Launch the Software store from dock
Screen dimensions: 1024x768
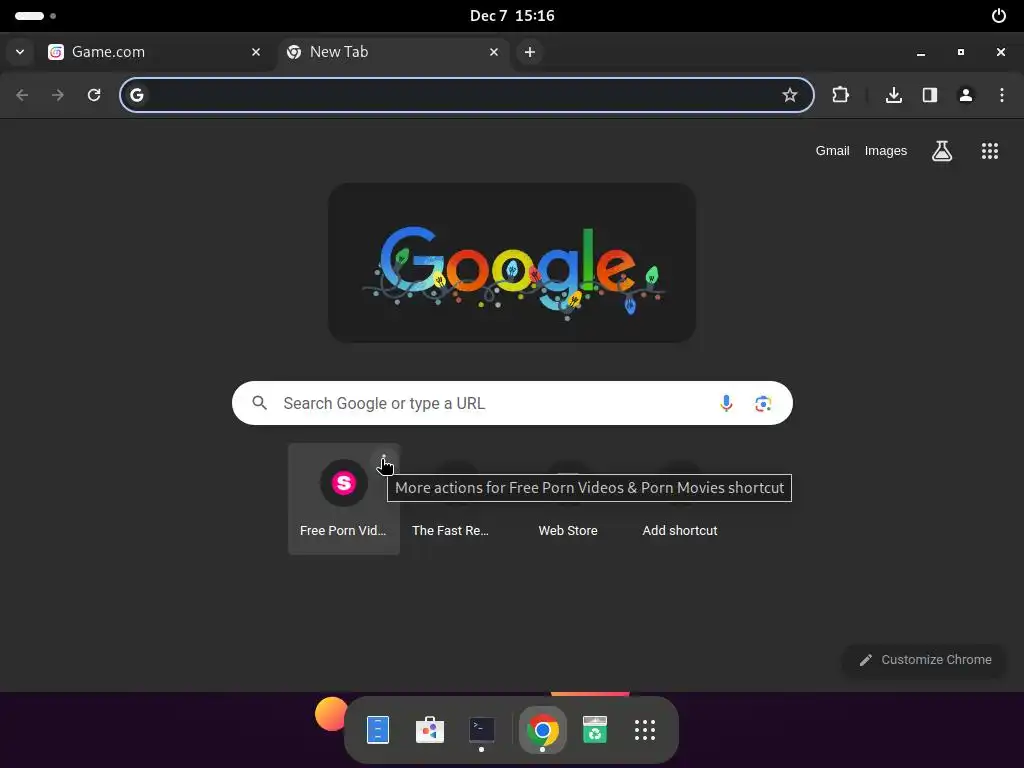430,729
